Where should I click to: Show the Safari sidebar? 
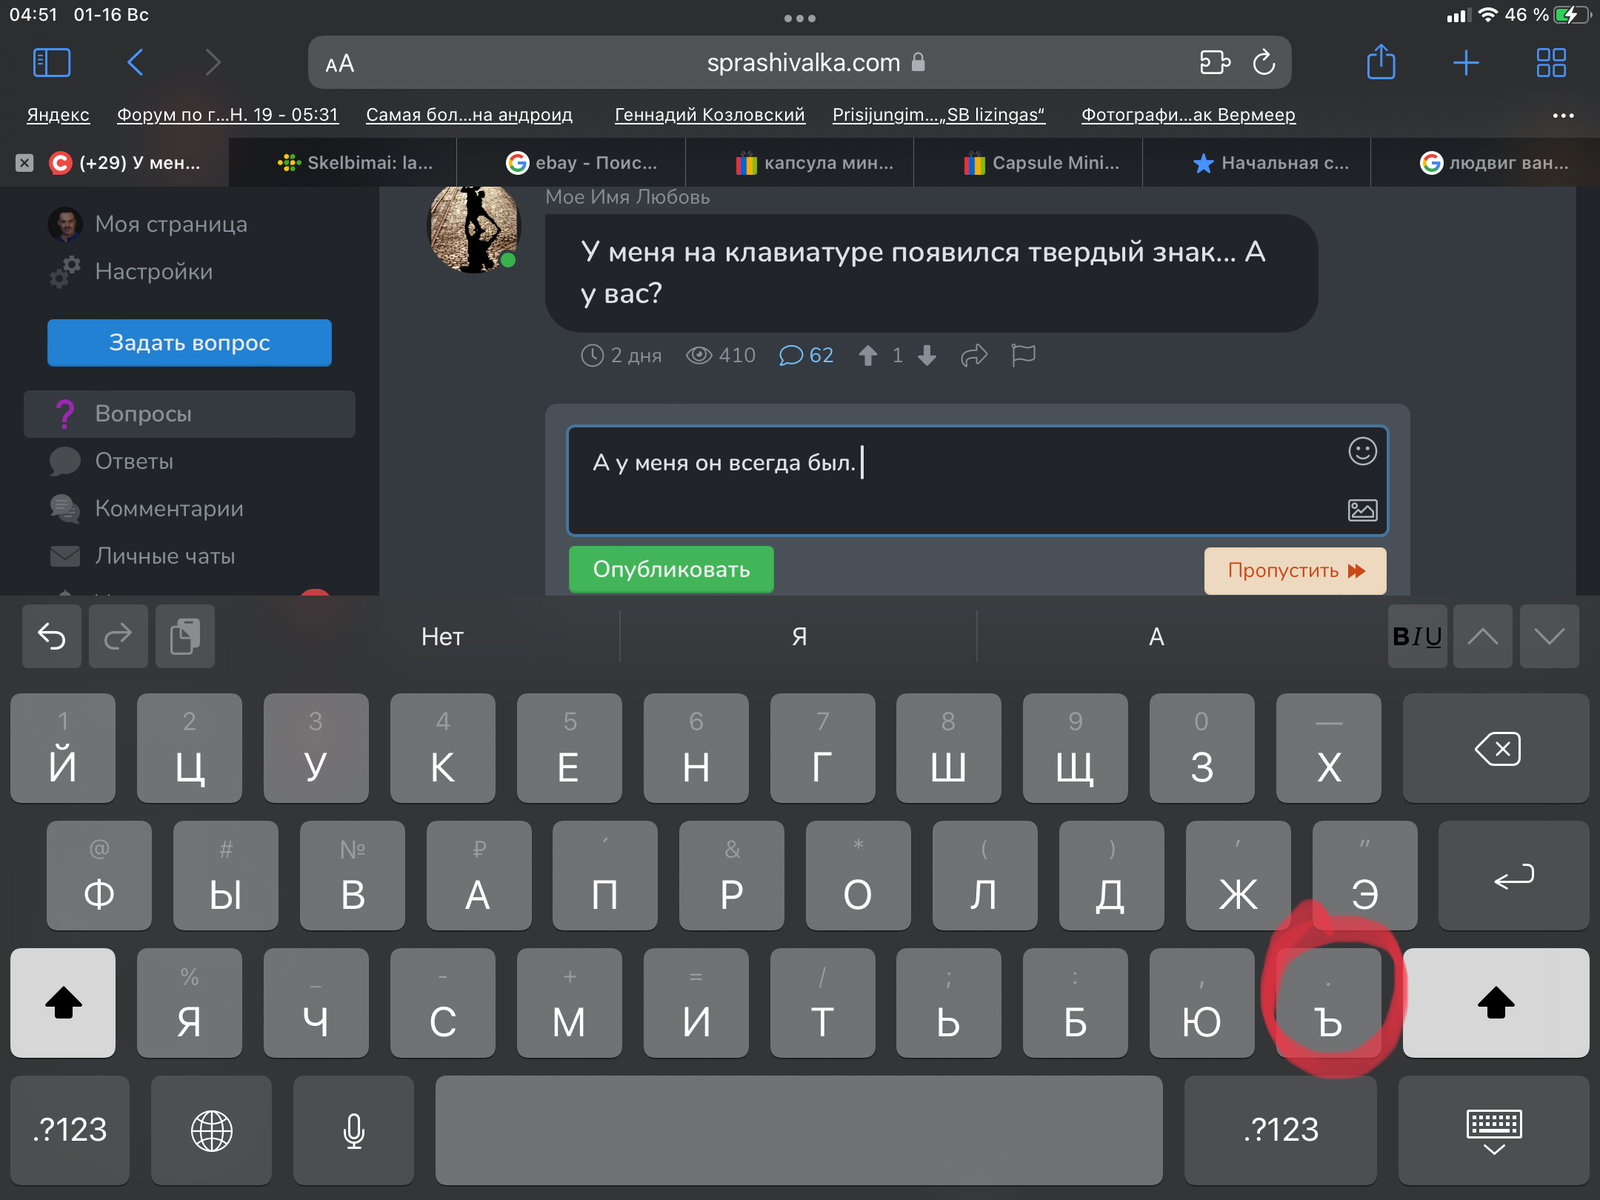tap(52, 63)
